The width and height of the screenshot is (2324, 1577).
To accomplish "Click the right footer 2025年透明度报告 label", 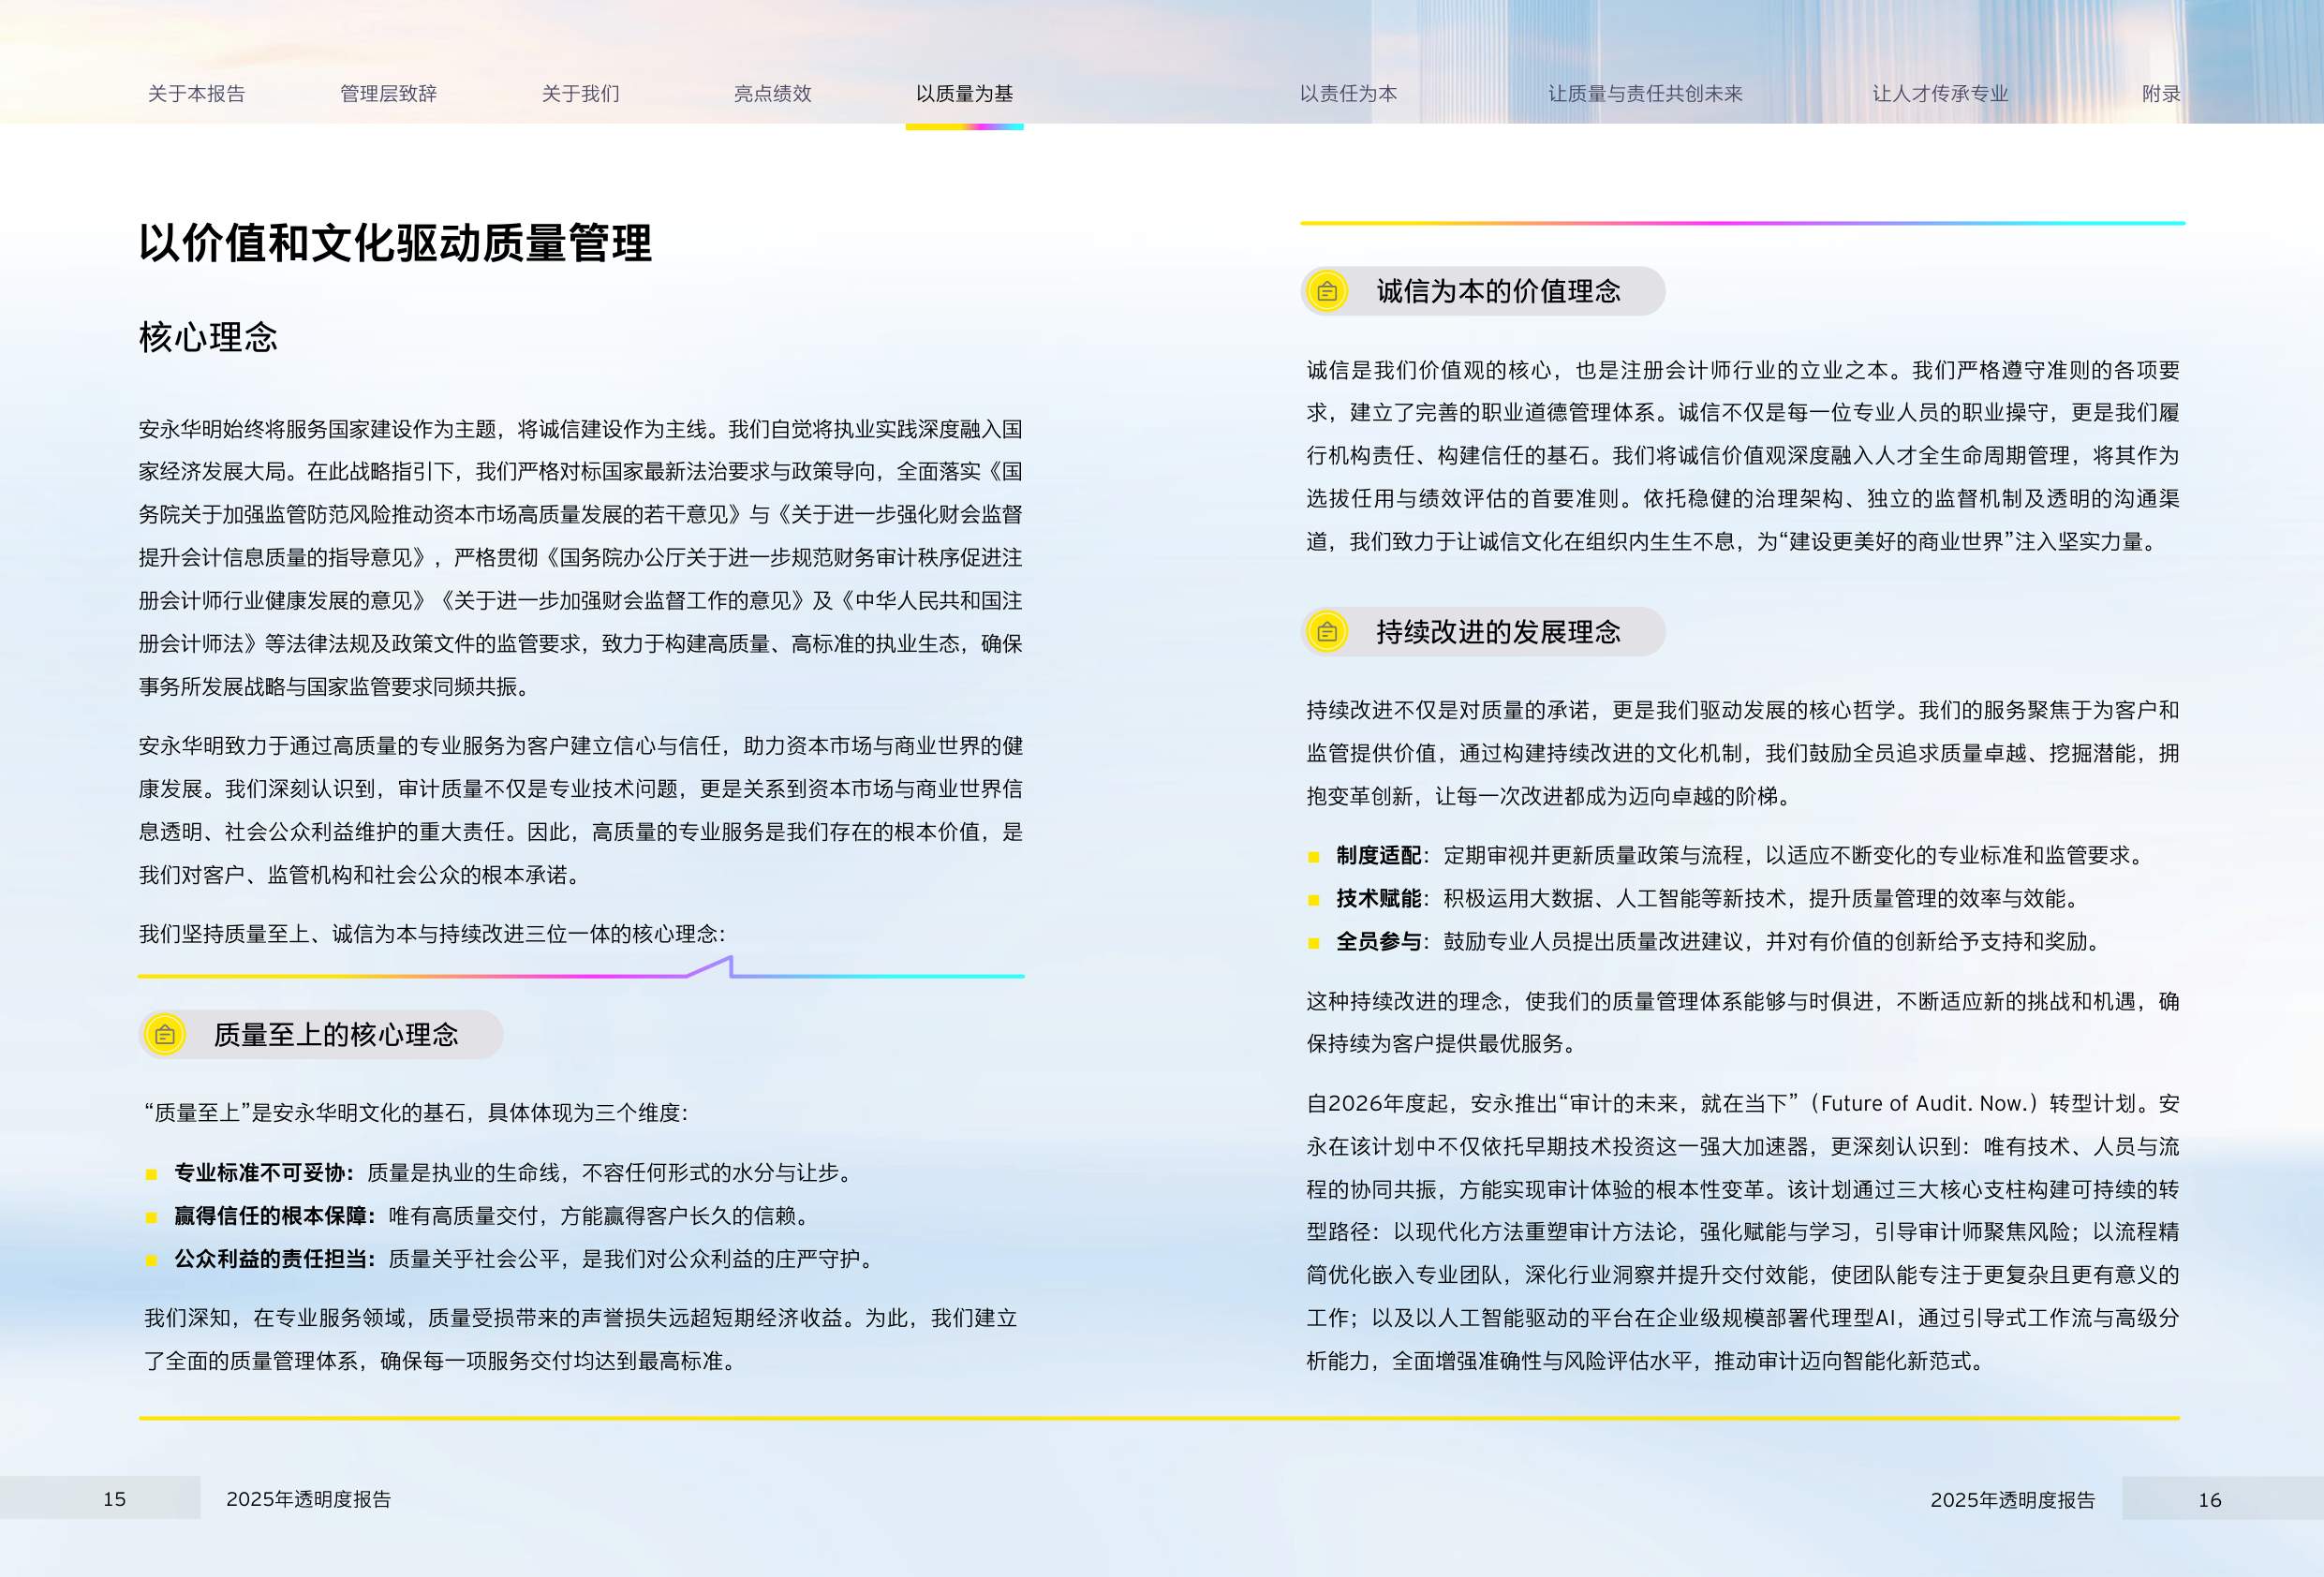I will pos(2012,1500).
